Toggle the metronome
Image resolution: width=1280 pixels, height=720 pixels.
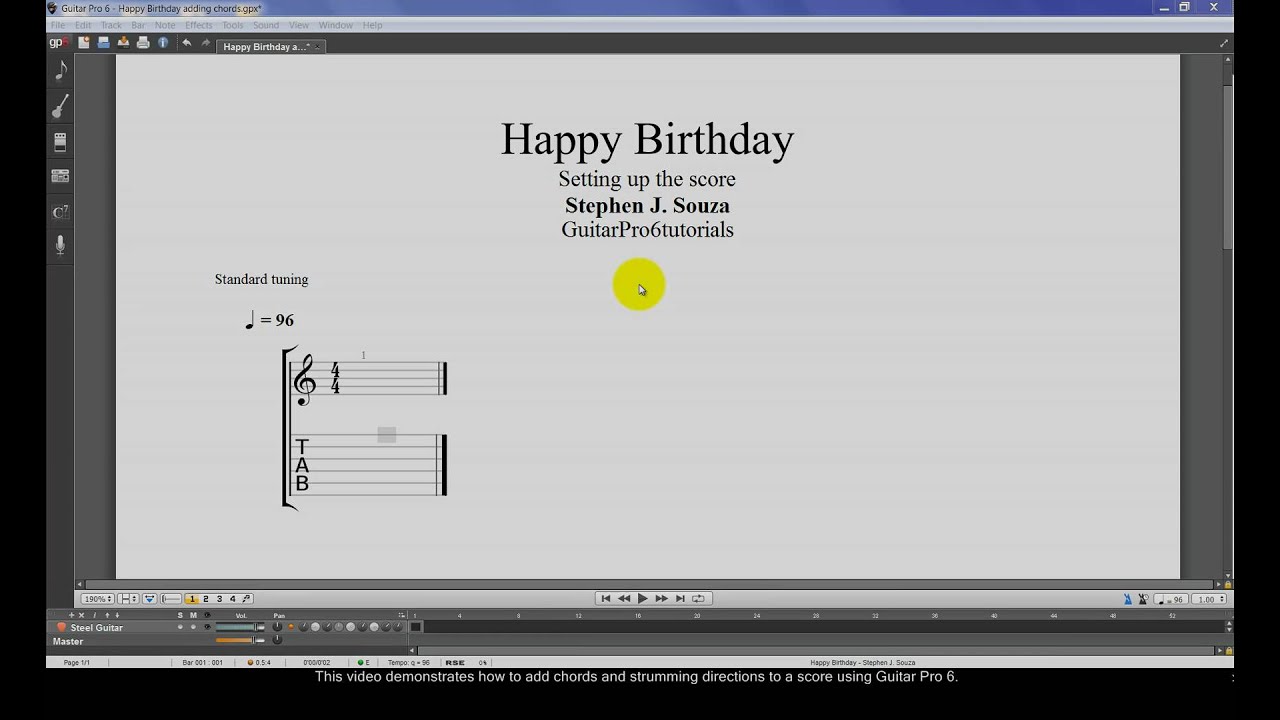[x=1128, y=599]
